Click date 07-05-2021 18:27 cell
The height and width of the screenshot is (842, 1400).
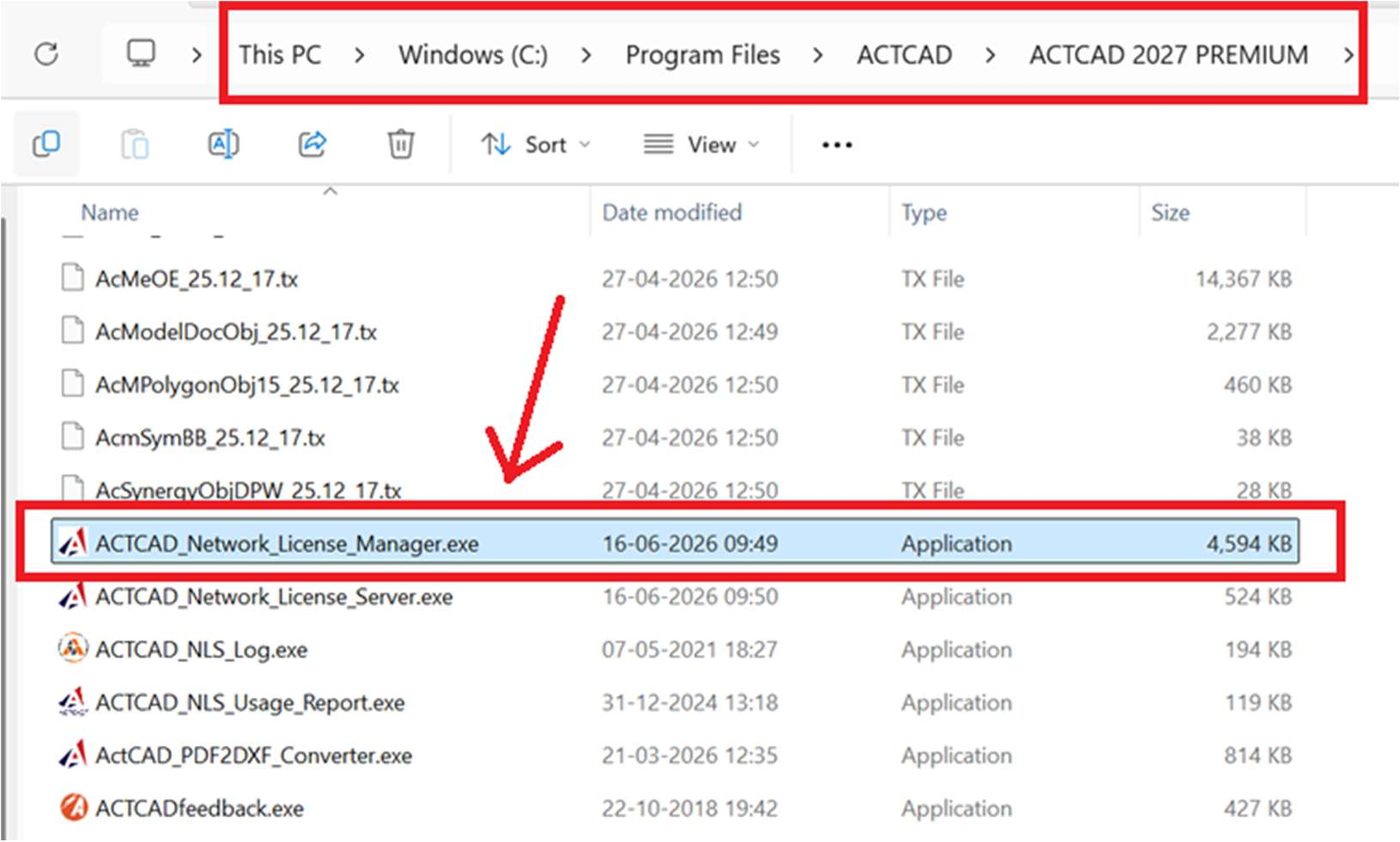coord(690,651)
